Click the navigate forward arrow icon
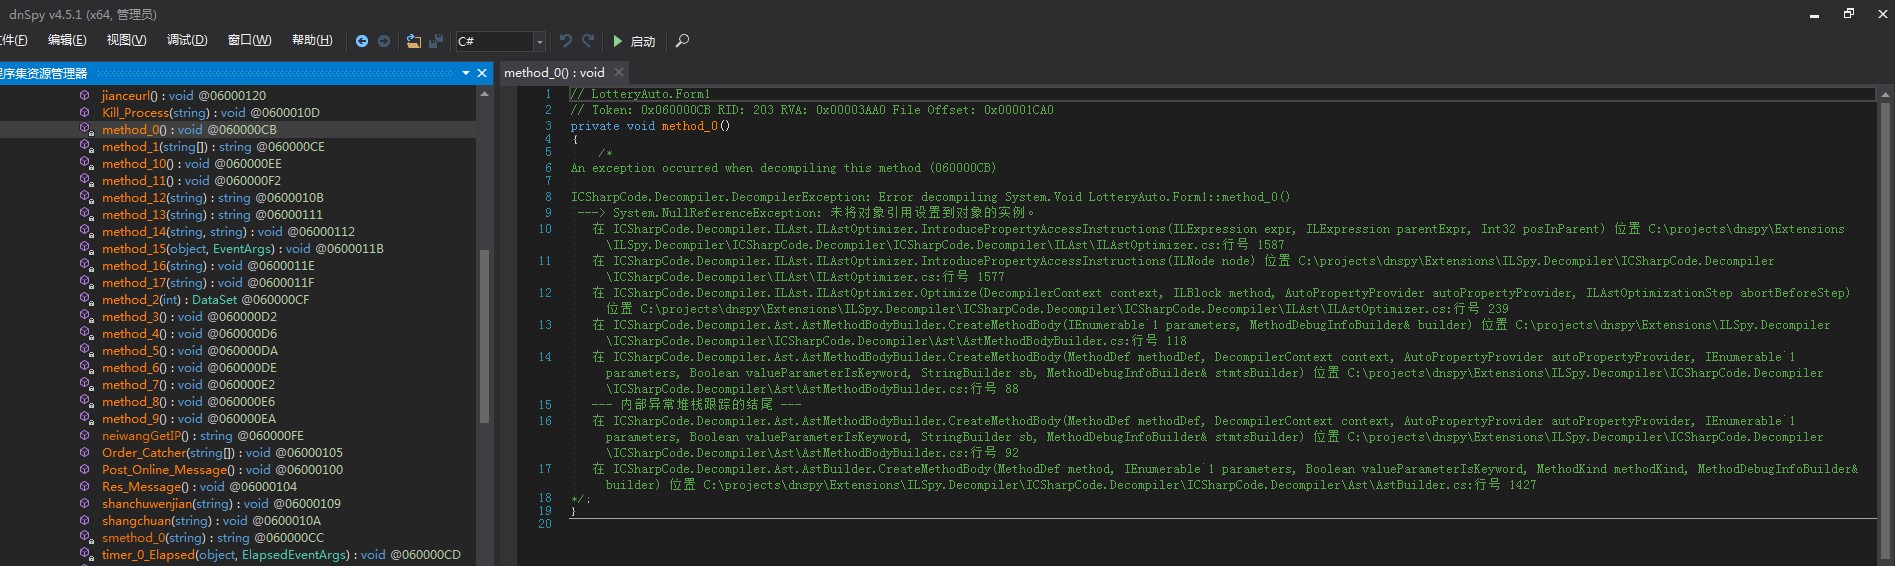This screenshot has width=1895, height=566. pos(384,41)
